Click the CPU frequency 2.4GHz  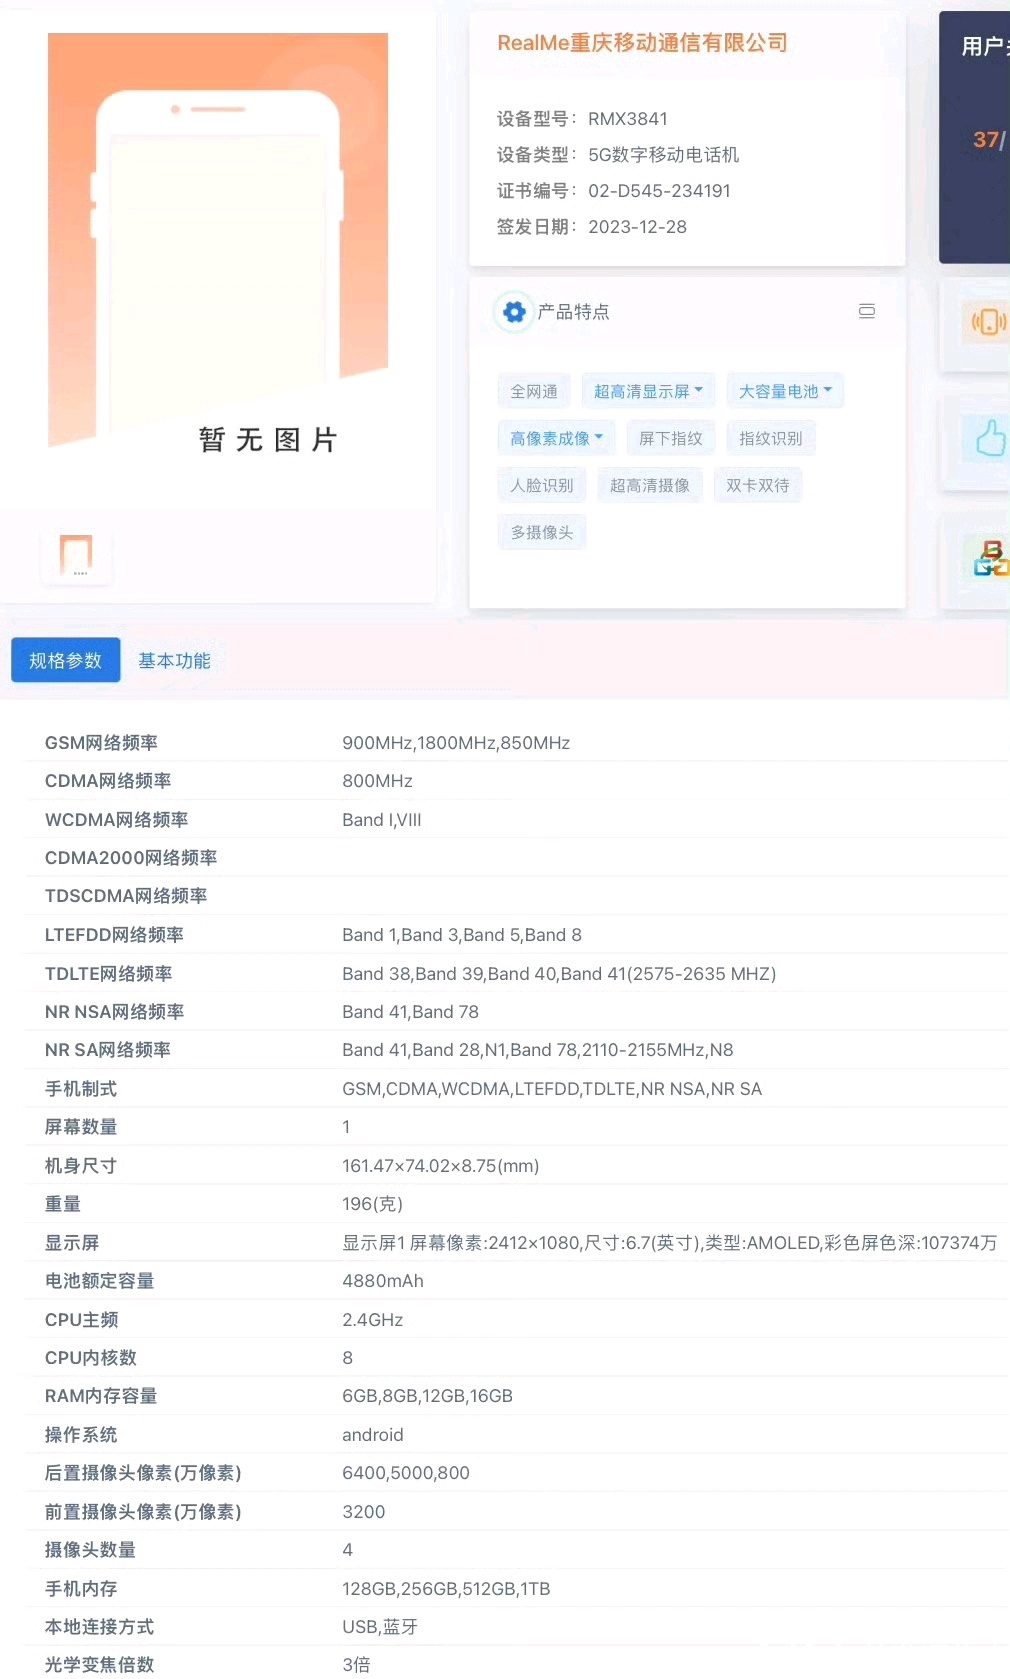point(373,1320)
